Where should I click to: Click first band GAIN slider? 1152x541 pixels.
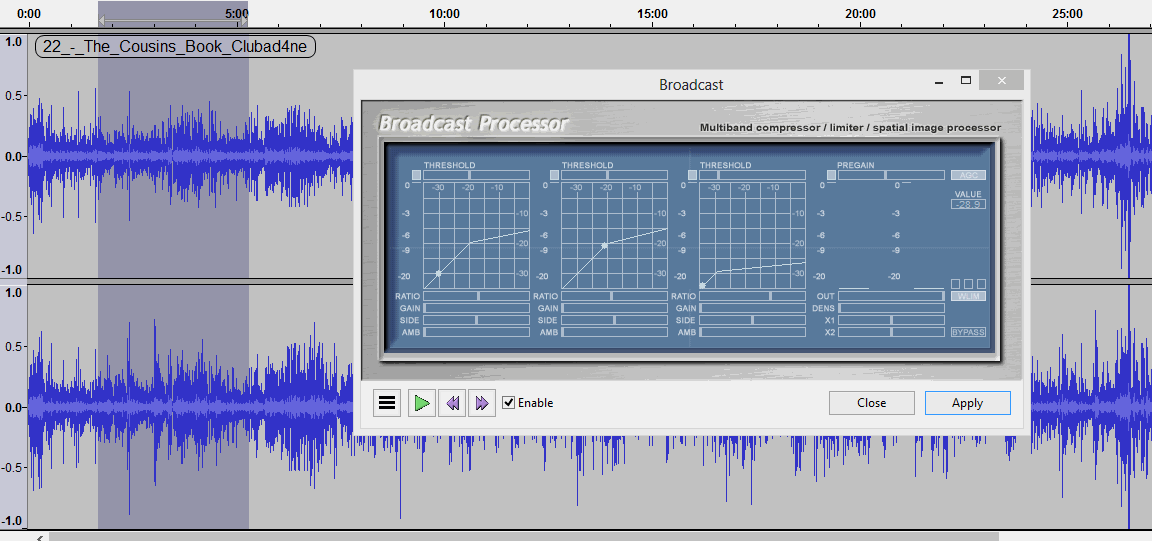click(x=477, y=308)
